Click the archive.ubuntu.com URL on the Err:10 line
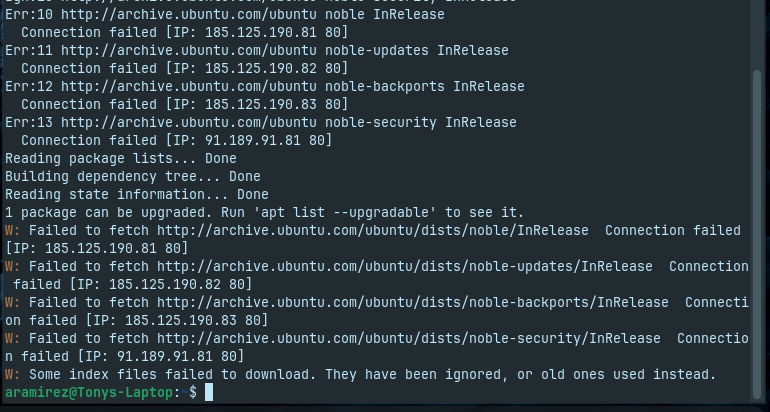 (x=189, y=14)
